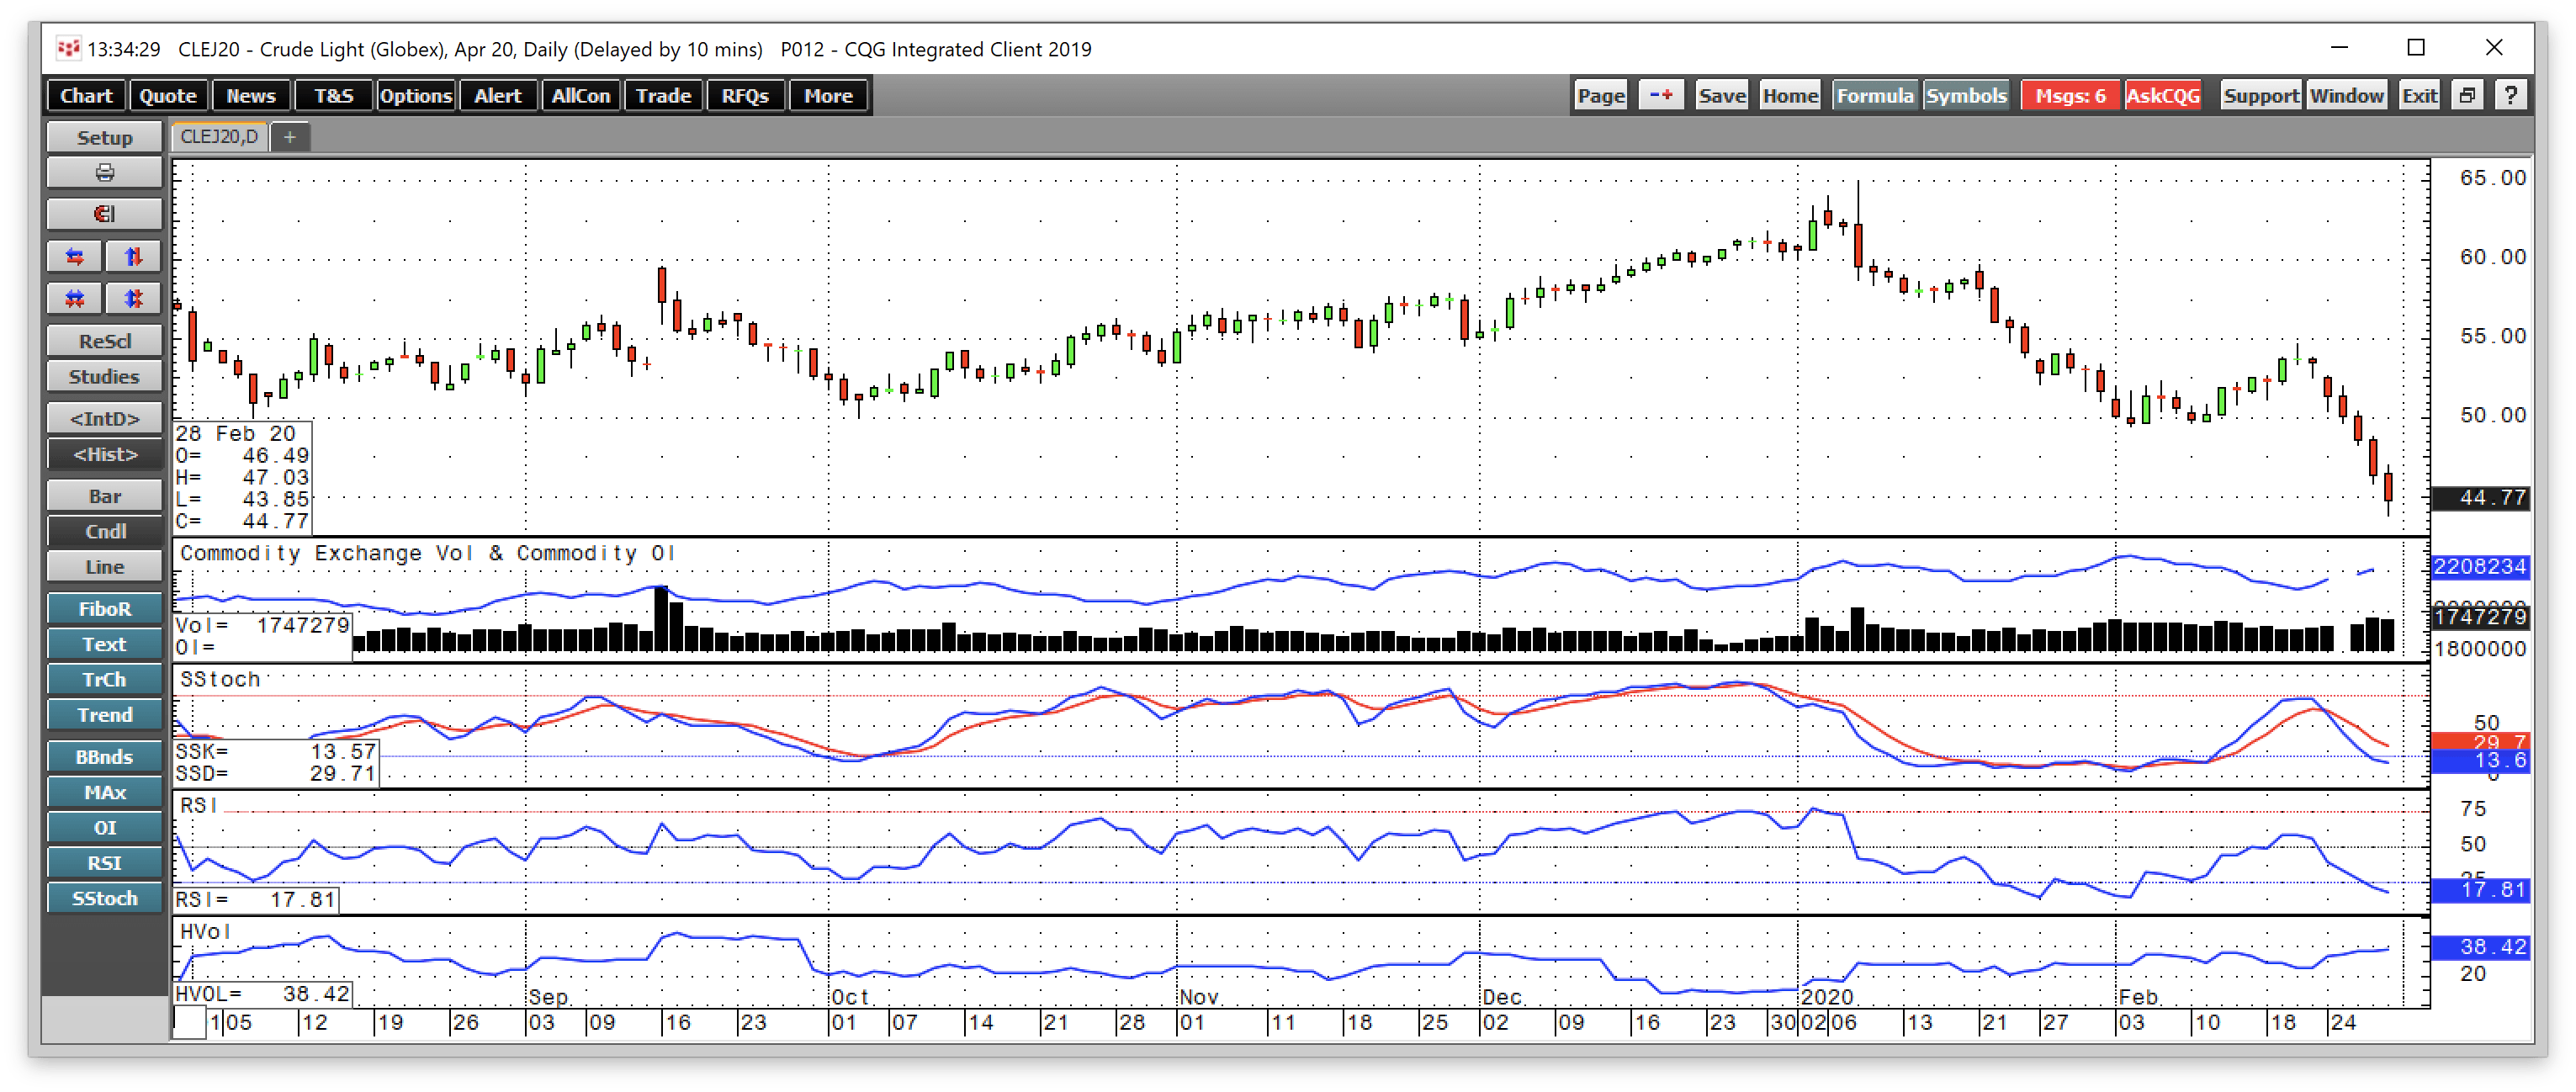Click the CQG app icon in title bar

pyautogui.click(x=68, y=48)
